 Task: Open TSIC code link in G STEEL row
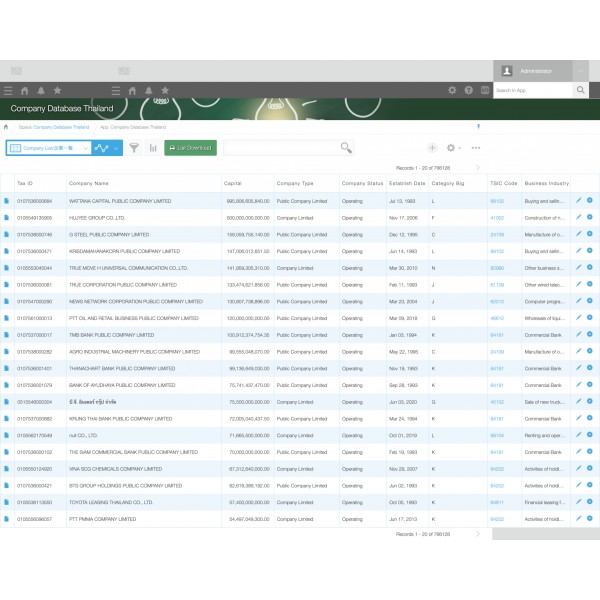[x=497, y=235]
